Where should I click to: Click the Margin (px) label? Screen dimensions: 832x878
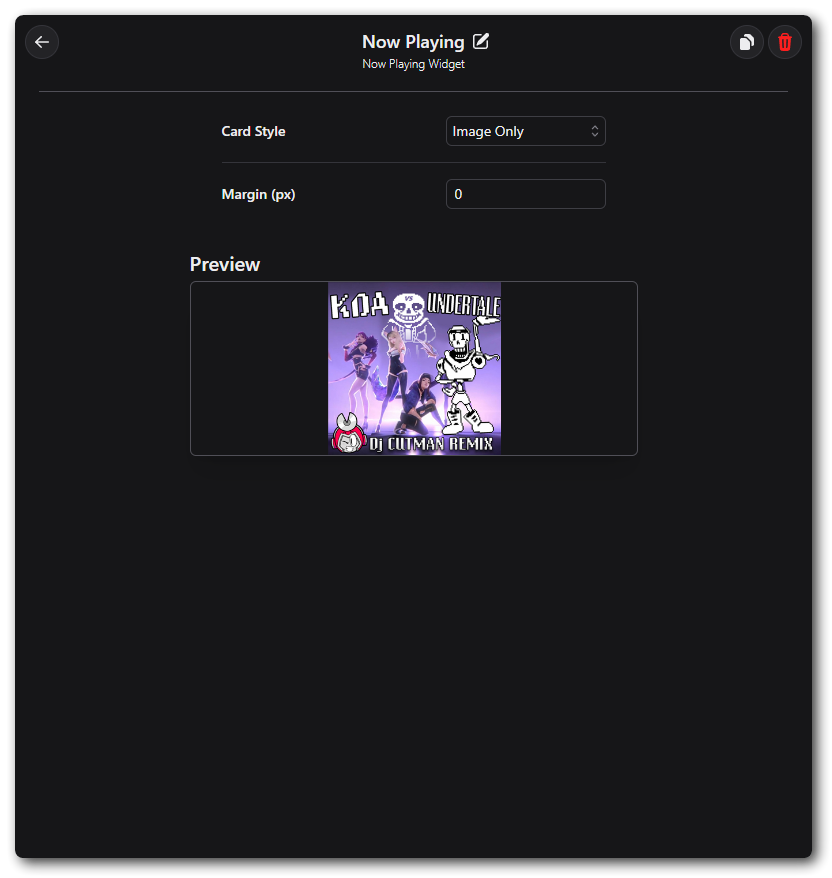[x=258, y=194]
